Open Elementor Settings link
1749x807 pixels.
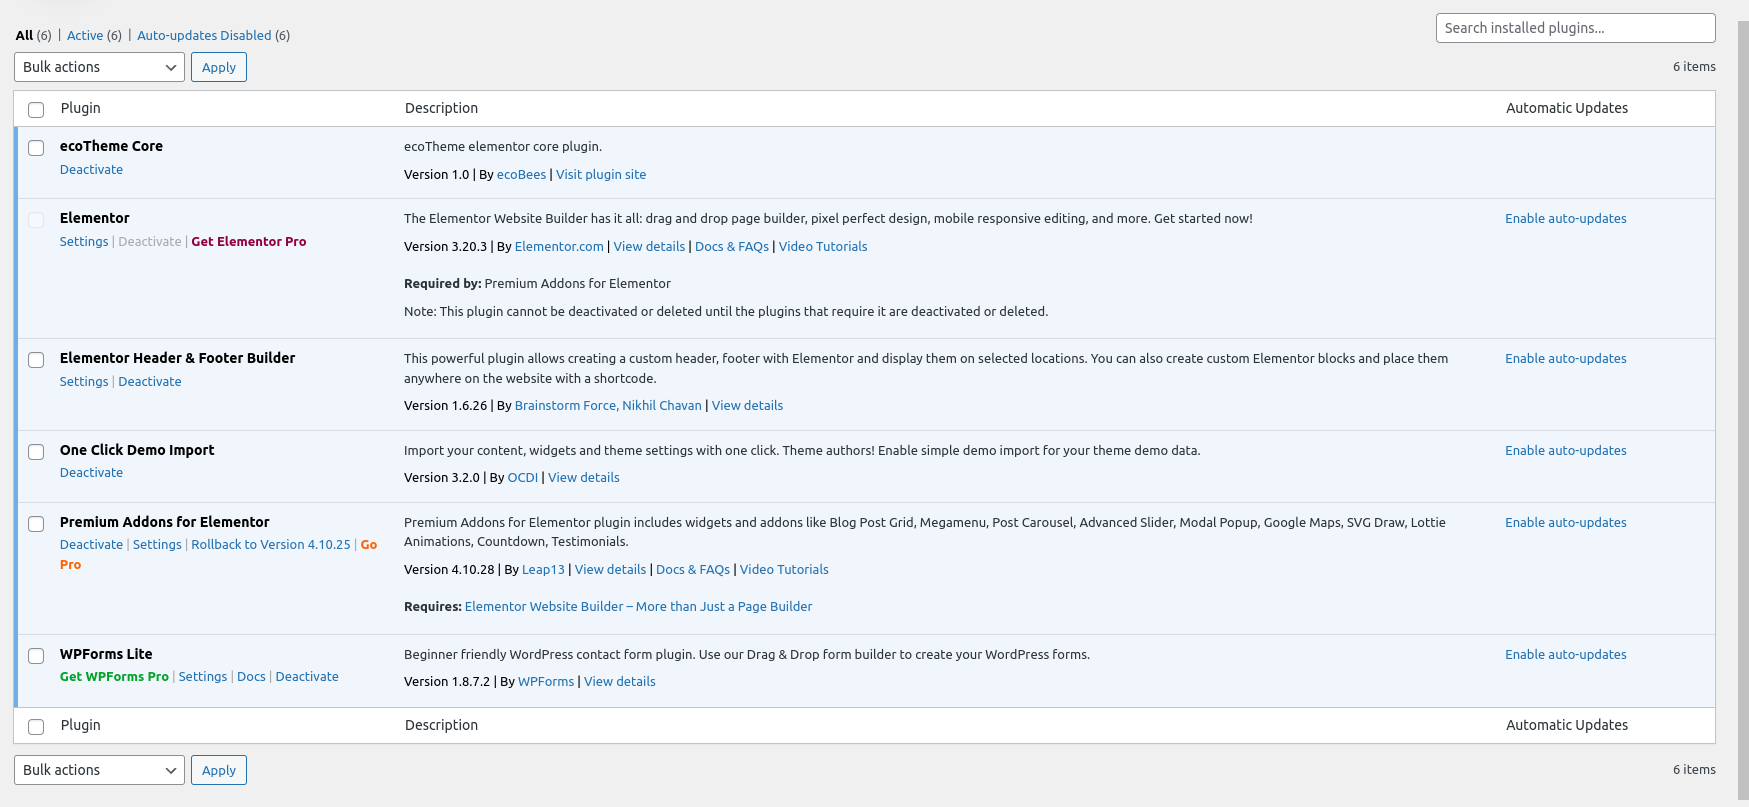pos(84,242)
